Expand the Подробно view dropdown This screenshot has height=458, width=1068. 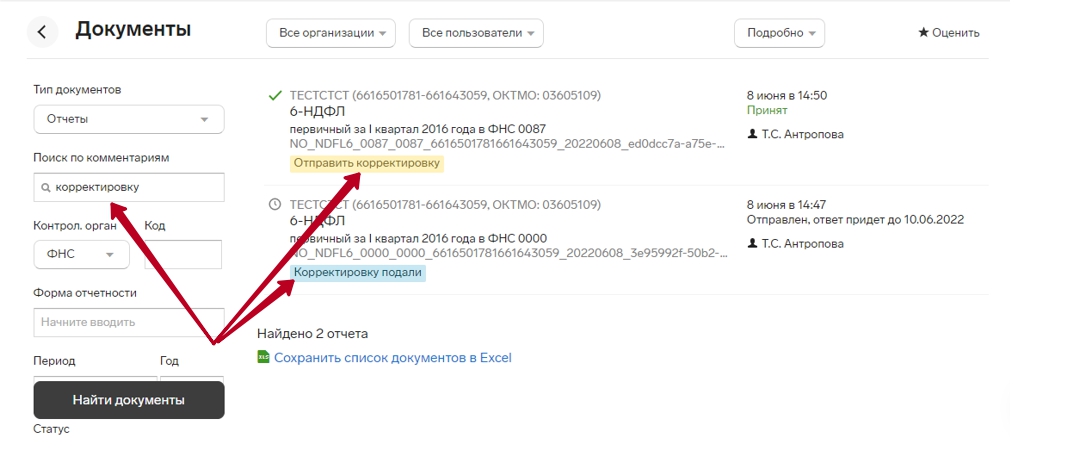pyautogui.click(x=779, y=33)
